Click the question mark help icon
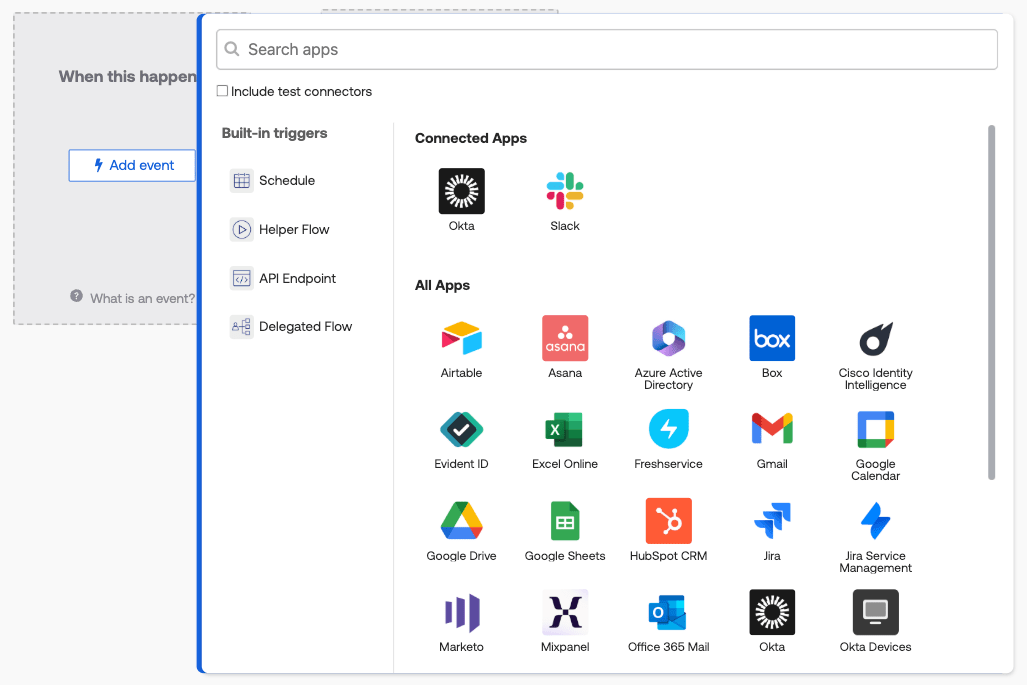The width and height of the screenshot is (1027, 685). point(77,296)
